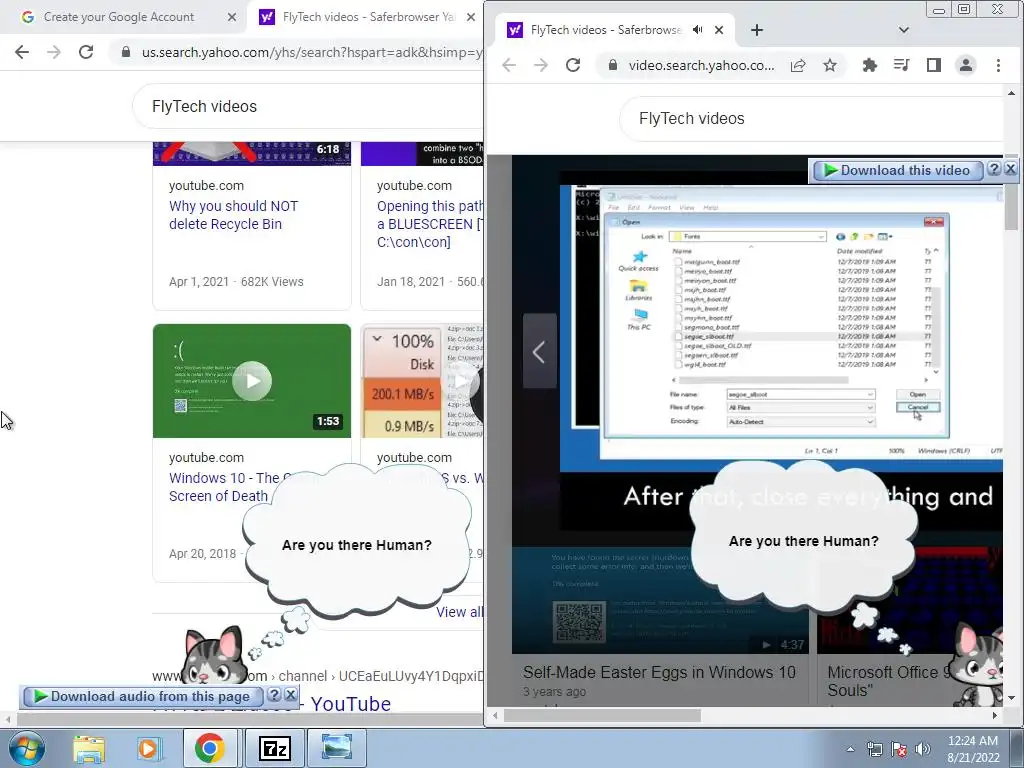Open Microsoft Office Souls video title

[889, 681]
